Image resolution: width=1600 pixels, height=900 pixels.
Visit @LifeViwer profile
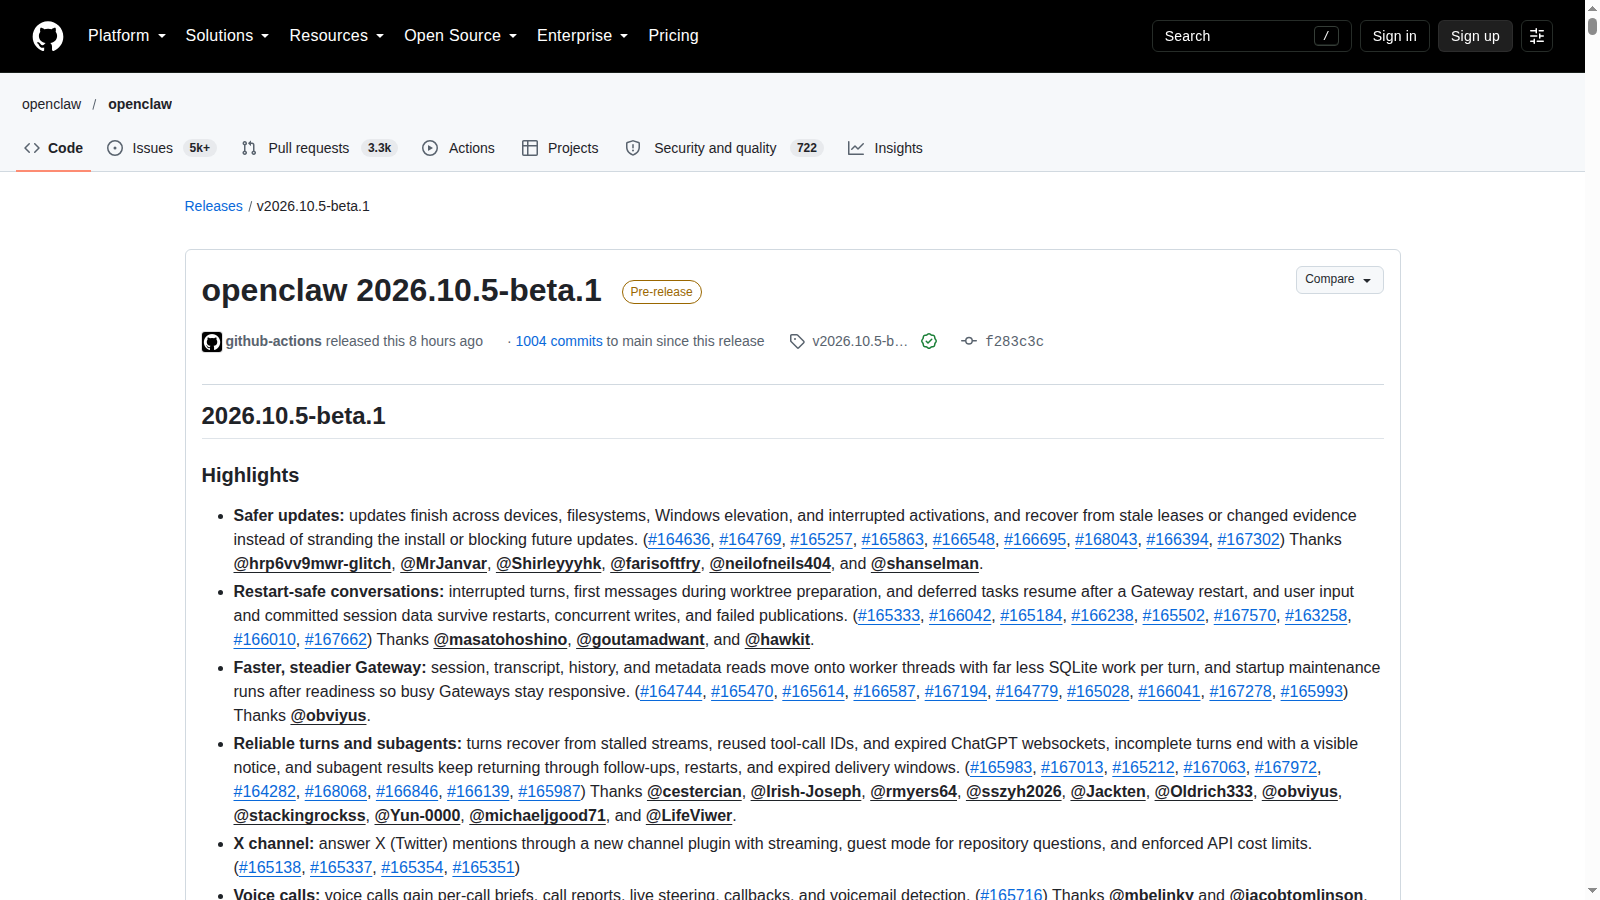point(689,815)
